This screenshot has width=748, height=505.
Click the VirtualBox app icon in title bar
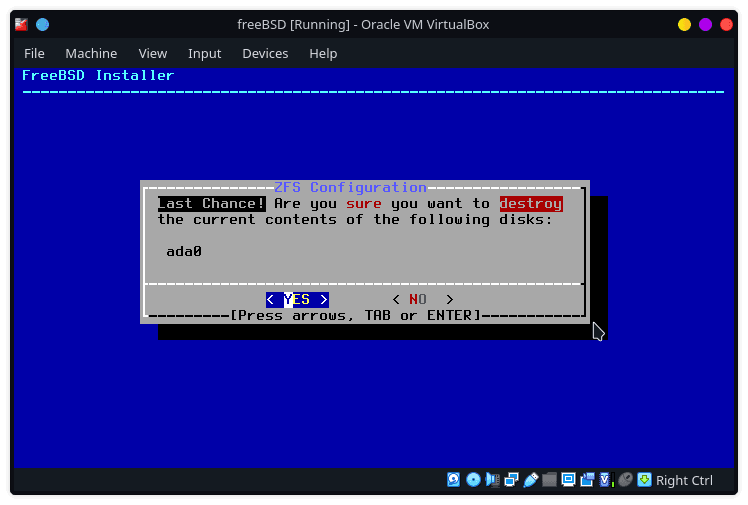point(21,24)
